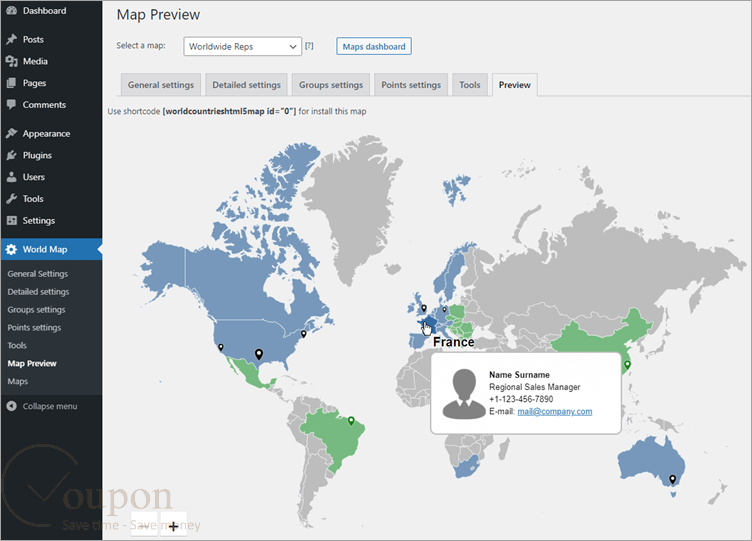Open the Plugins plug icon
This screenshot has width=752, height=541.
pyautogui.click(x=12, y=155)
